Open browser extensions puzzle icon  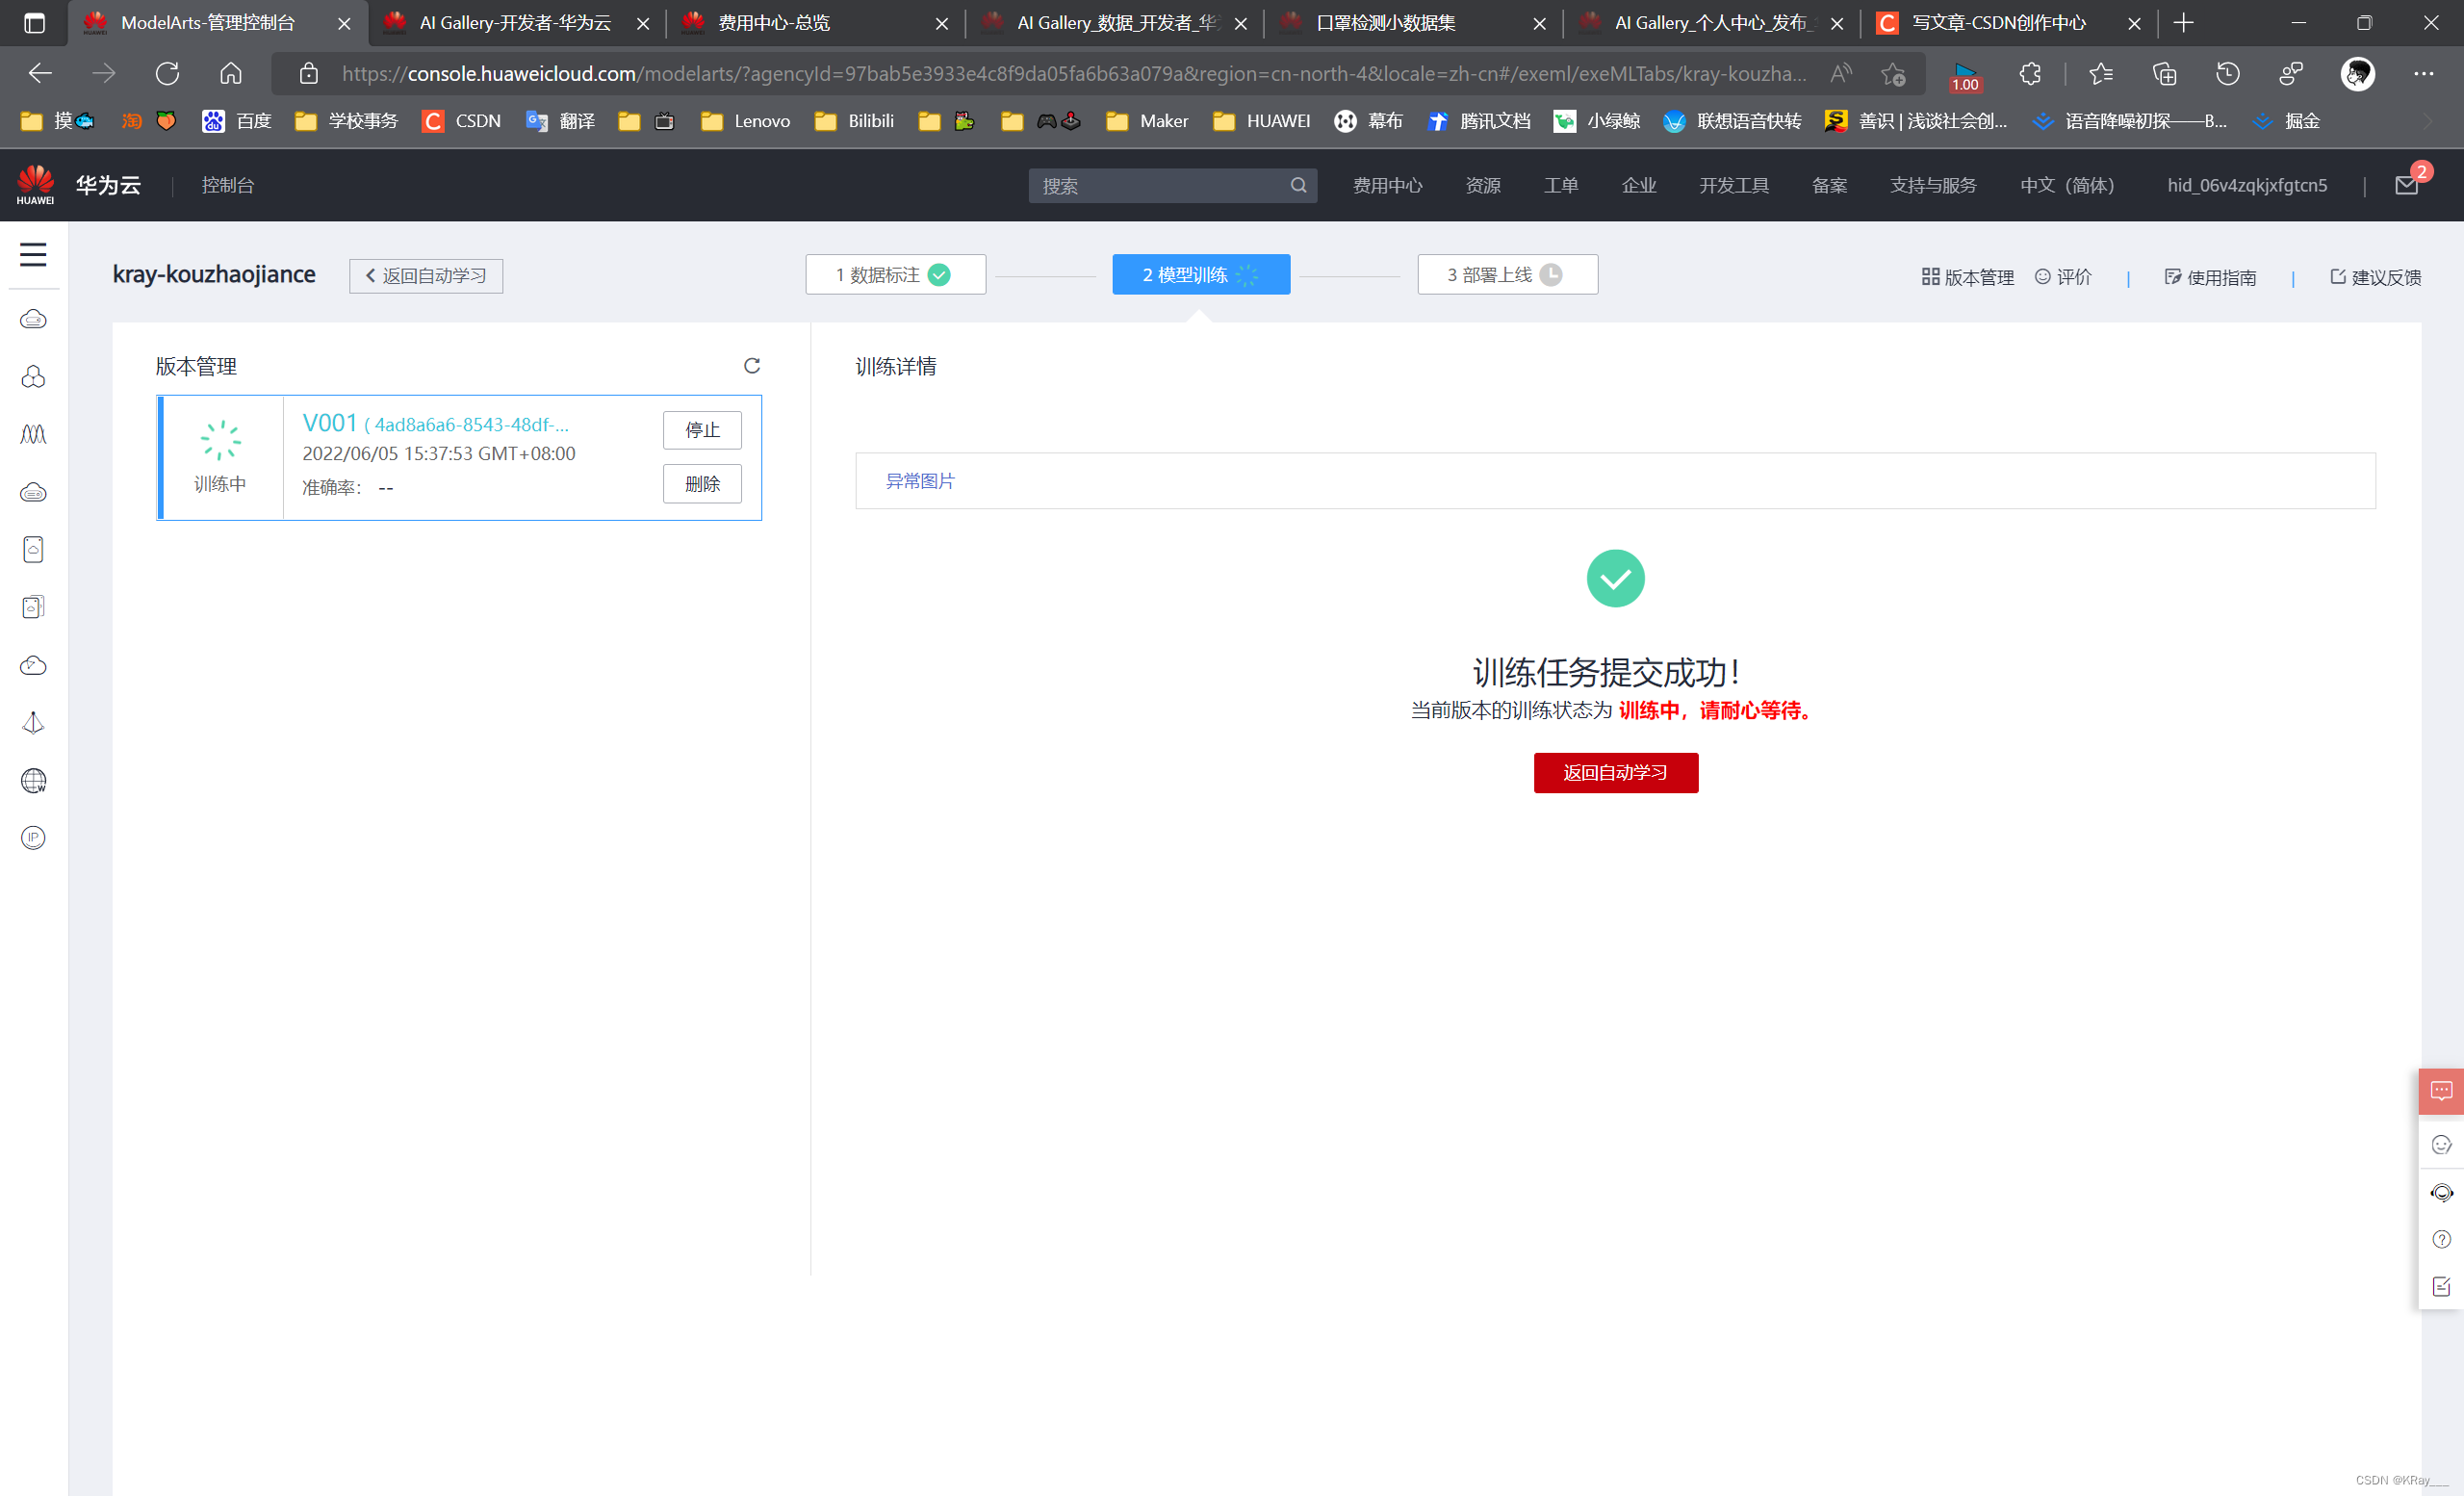click(x=2029, y=74)
